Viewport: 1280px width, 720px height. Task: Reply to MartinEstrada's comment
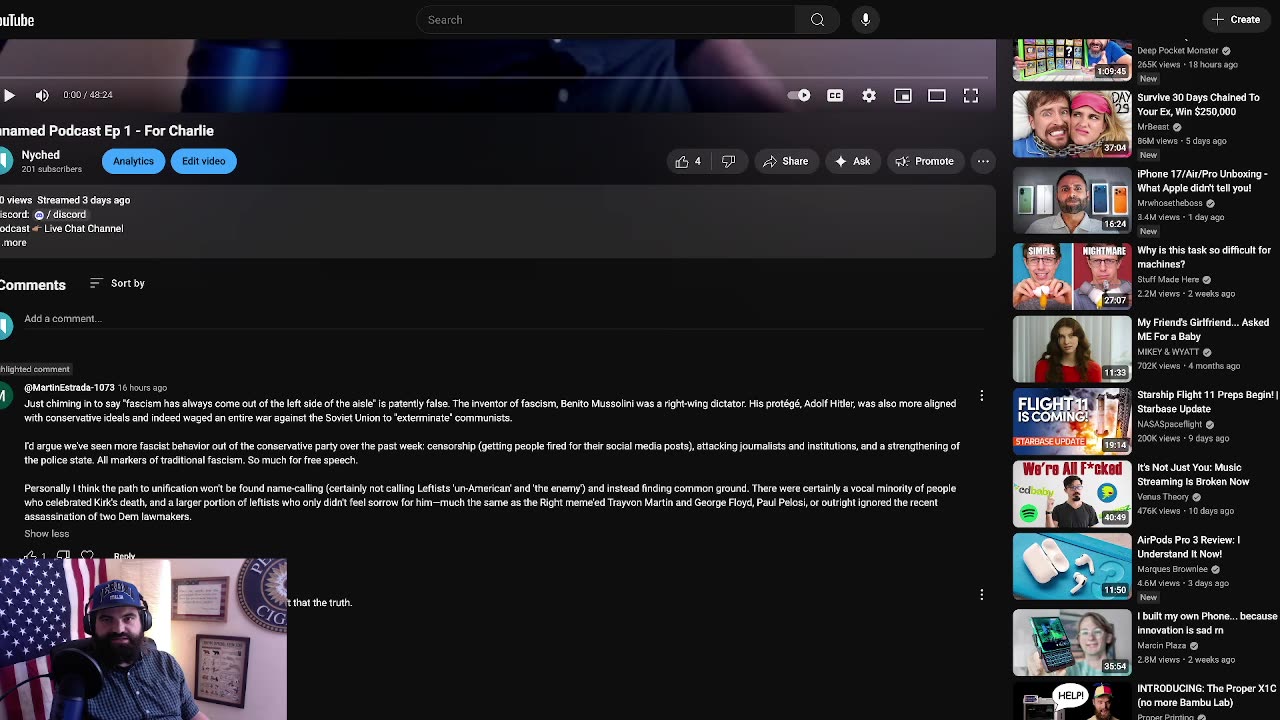124,556
